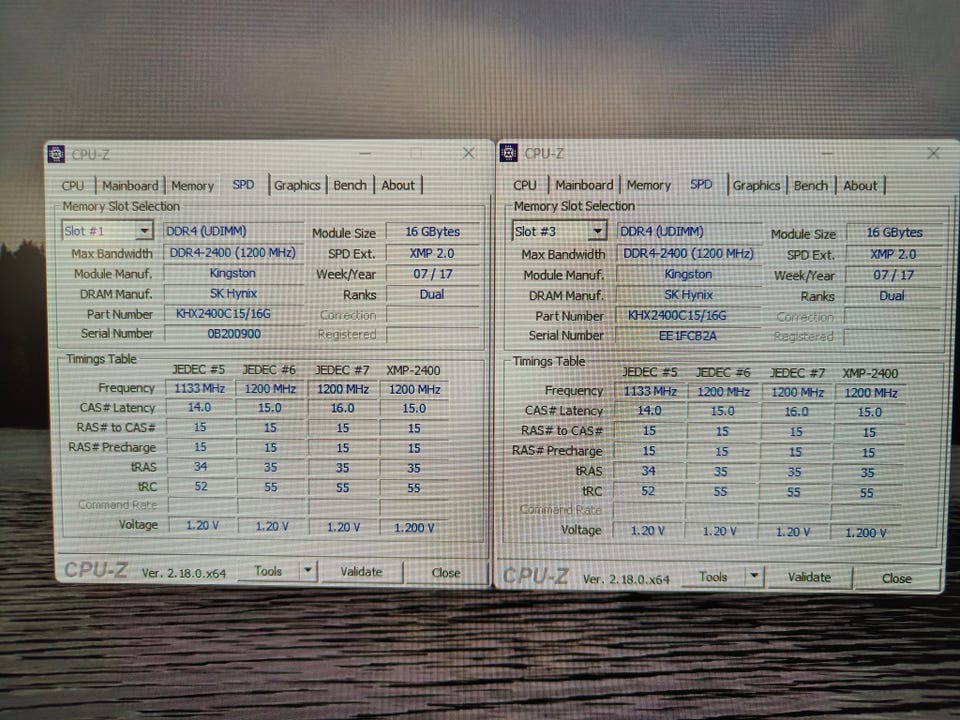Click tRC value 52 in left window
The width and height of the screenshot is (960, 720).
(201, 486)
